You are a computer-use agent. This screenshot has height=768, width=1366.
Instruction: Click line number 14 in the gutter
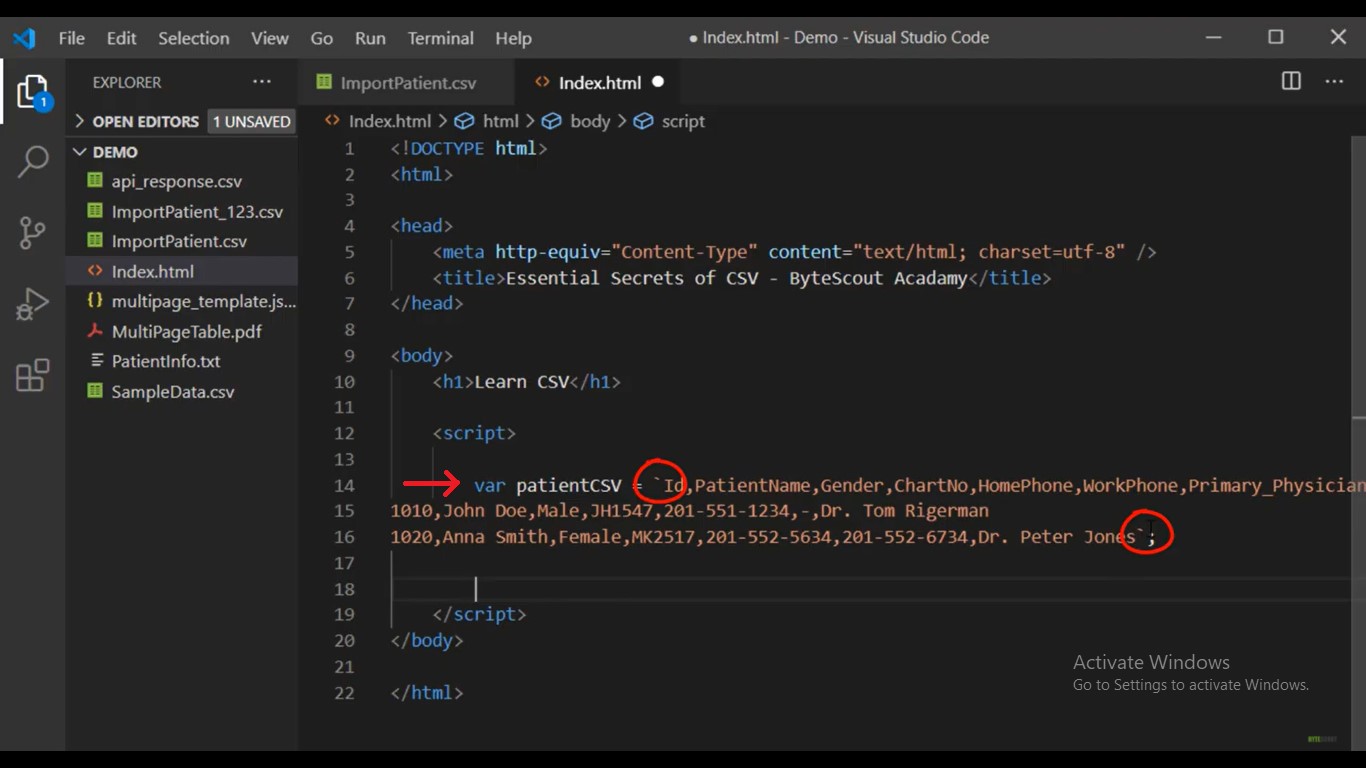(344, 485)
